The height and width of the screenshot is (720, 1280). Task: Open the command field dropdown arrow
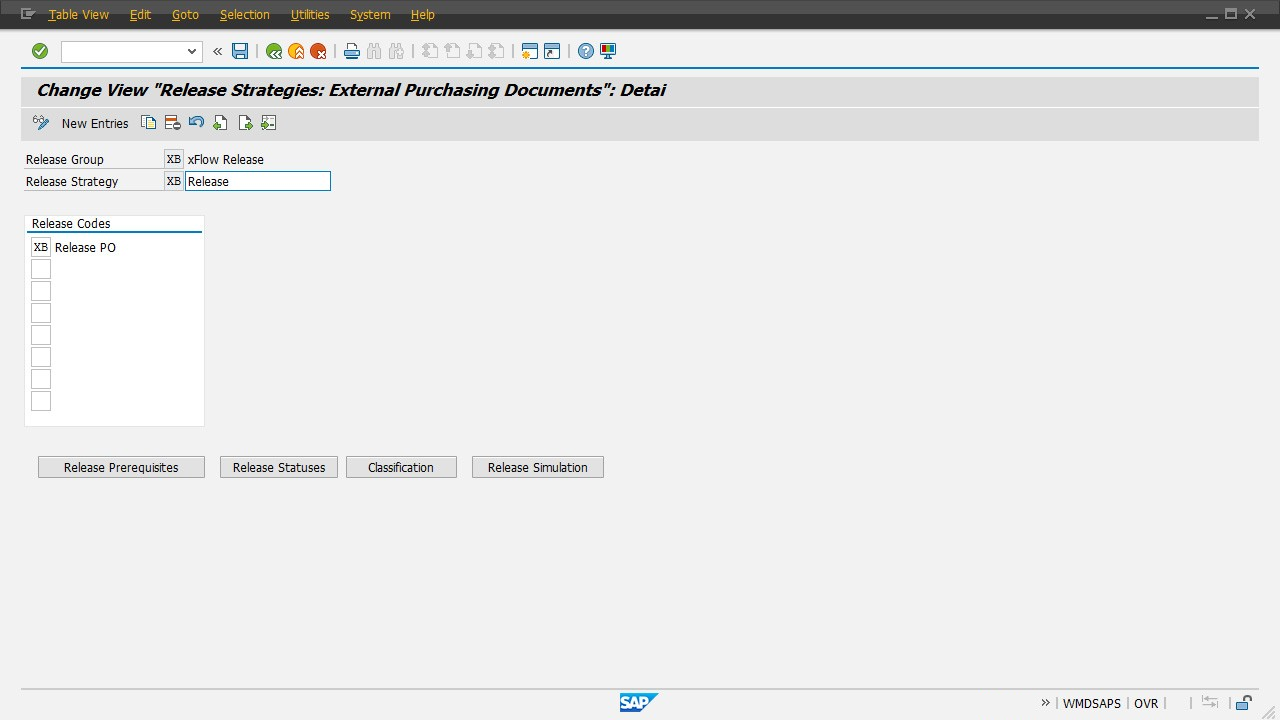(192, 51)
